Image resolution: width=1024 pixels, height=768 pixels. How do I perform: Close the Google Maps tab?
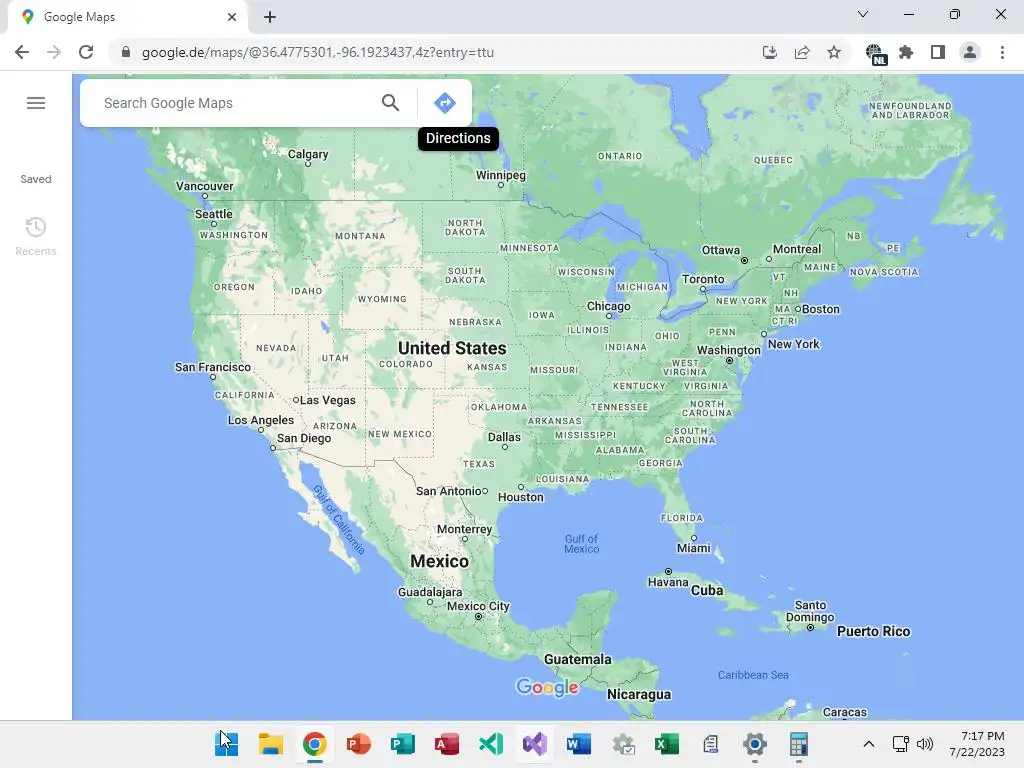(232, 17)
